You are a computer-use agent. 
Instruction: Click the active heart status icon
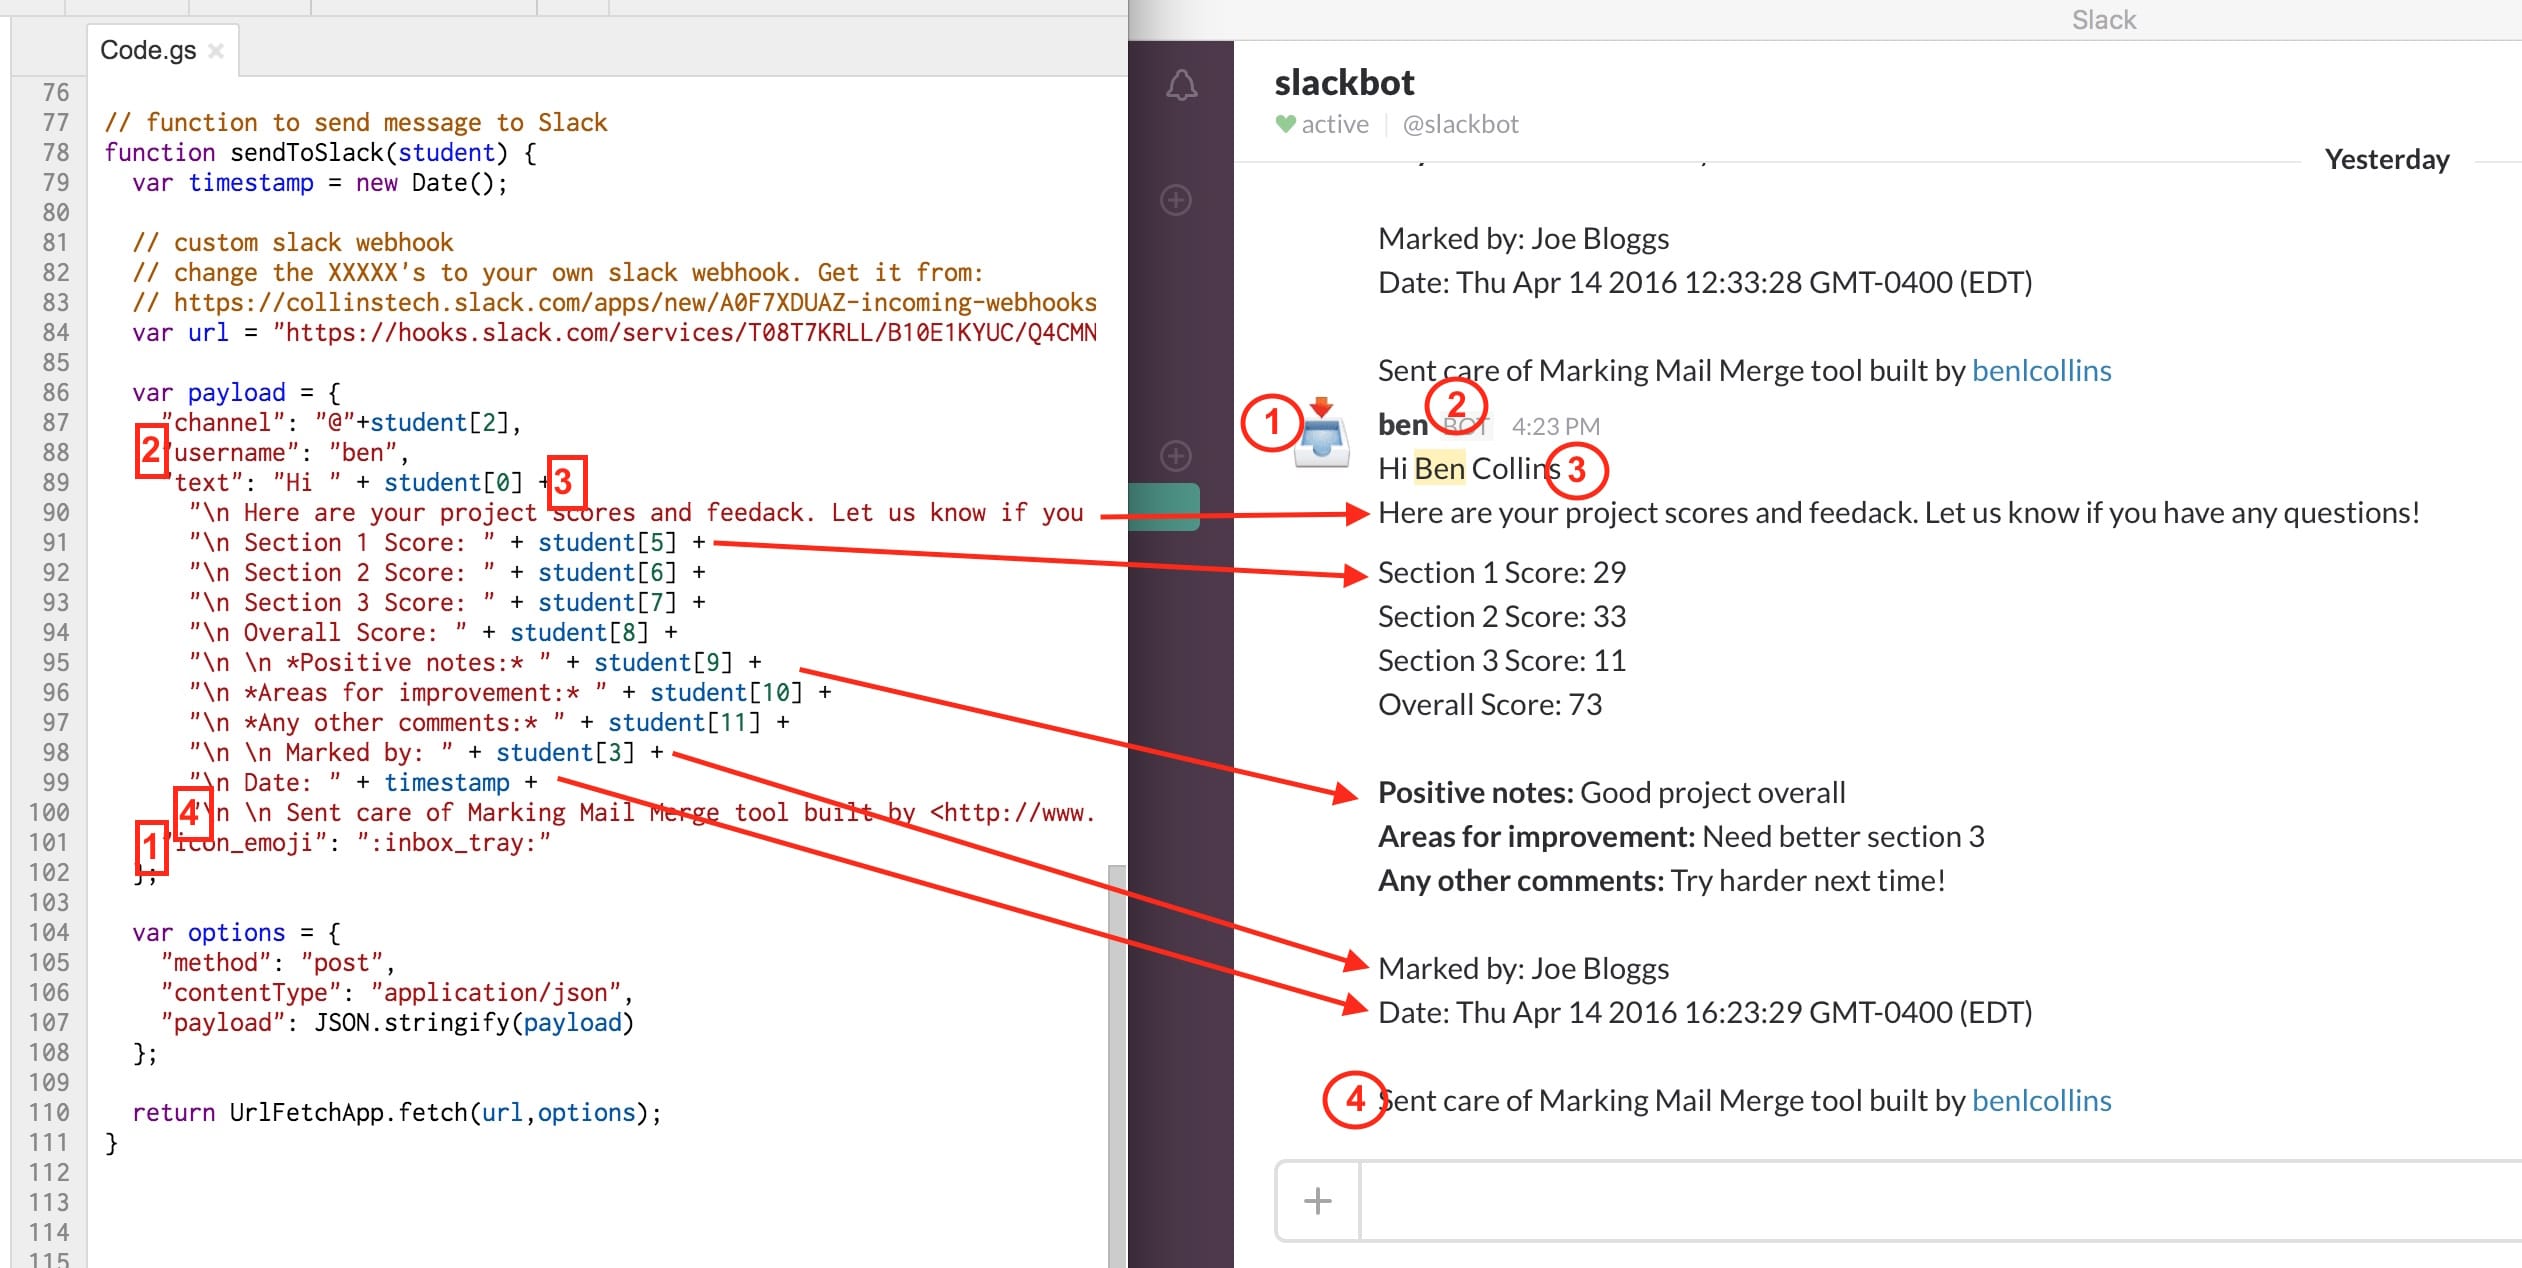pos(1285,124)
